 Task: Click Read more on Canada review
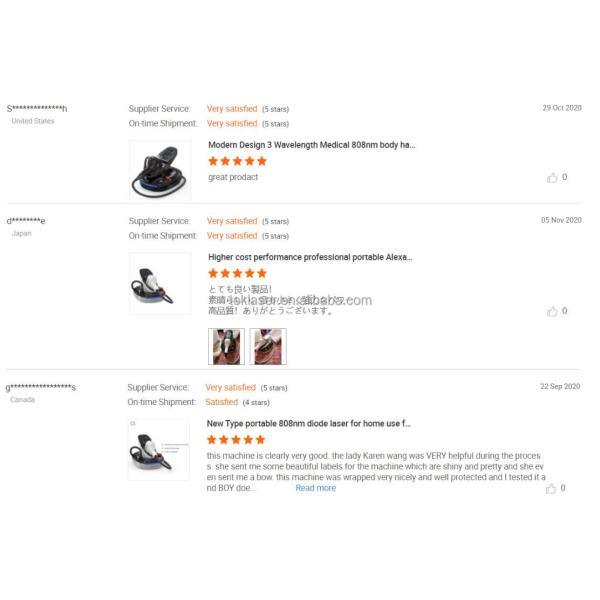tap(316, 488)
